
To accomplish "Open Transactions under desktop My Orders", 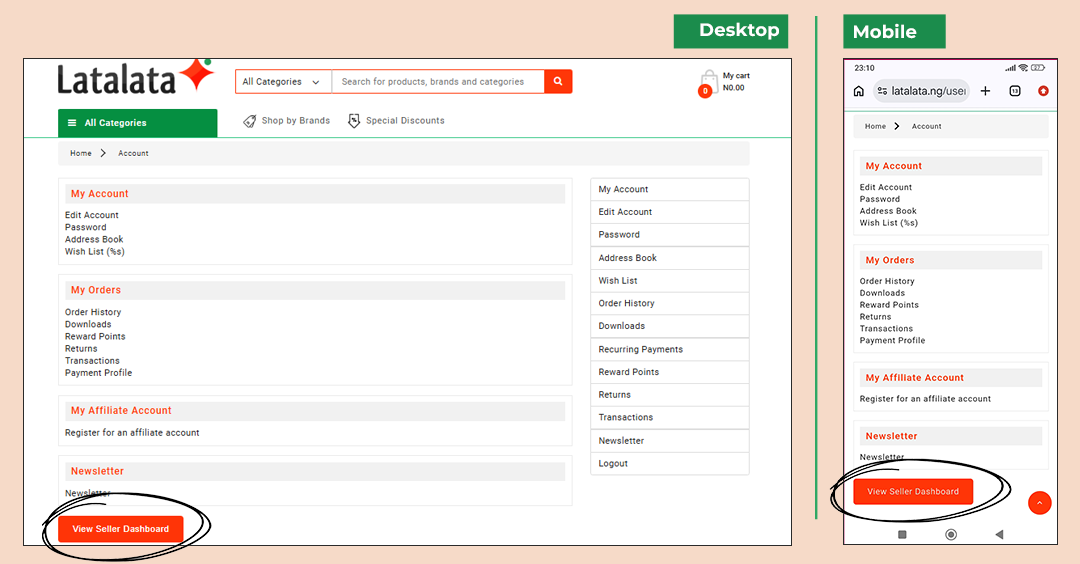I will pos(92,361).
